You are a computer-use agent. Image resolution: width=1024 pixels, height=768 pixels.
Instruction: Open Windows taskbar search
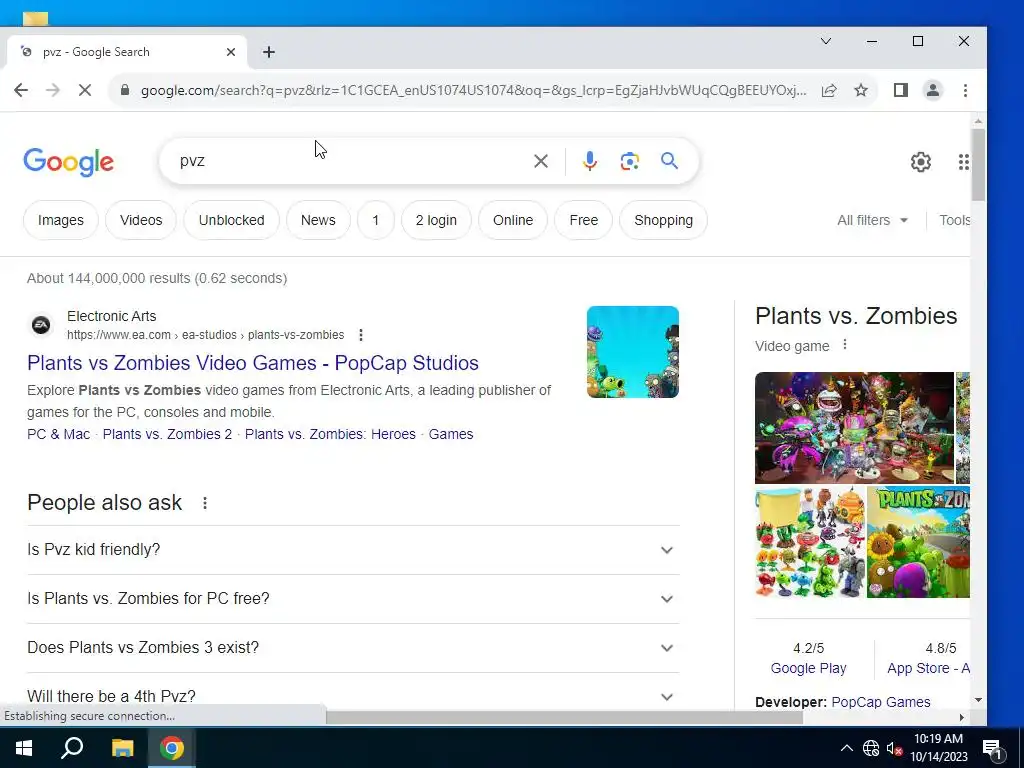point(72,748)
